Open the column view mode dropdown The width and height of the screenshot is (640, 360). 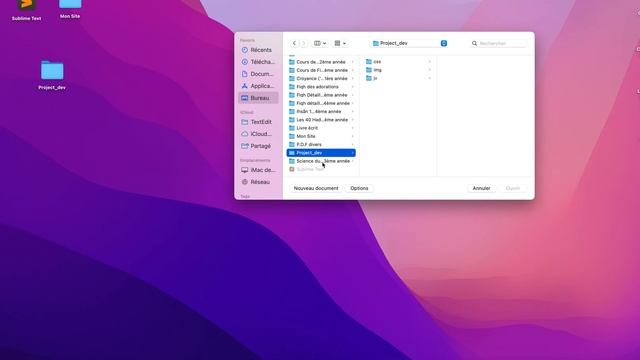tap(320, 43)
